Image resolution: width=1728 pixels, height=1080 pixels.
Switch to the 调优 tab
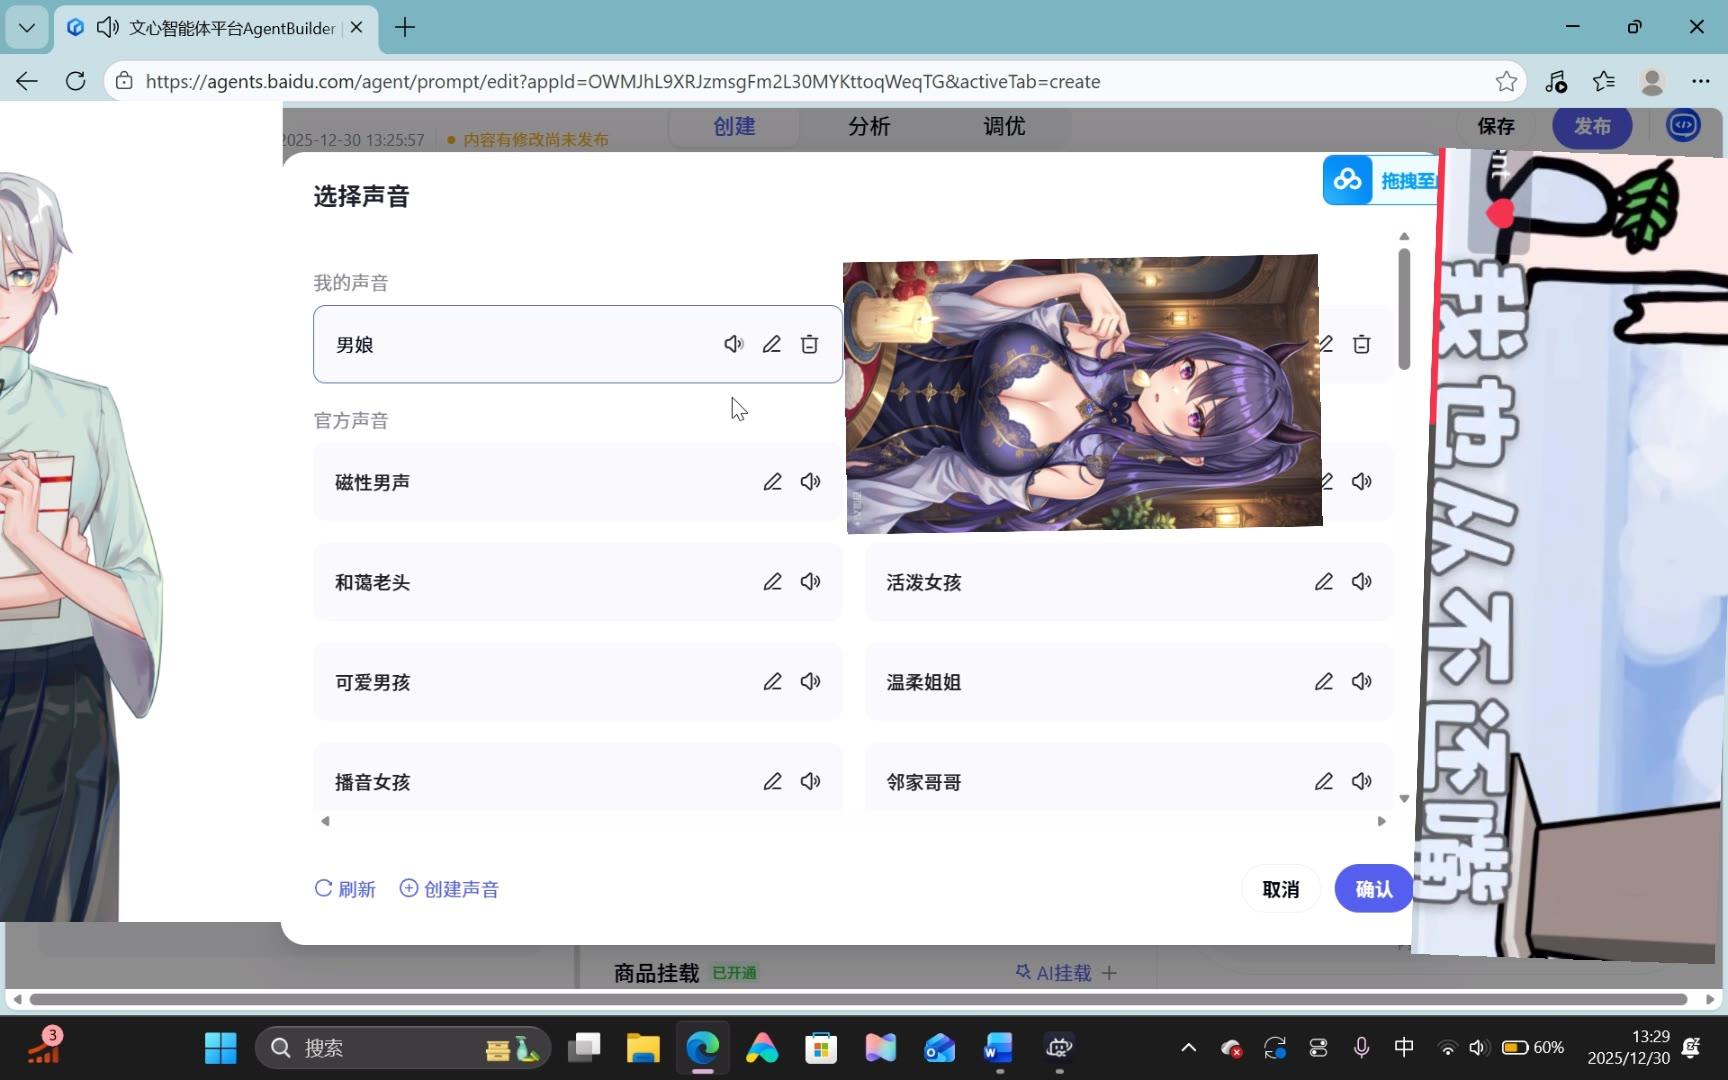[x=1003, y=126]
